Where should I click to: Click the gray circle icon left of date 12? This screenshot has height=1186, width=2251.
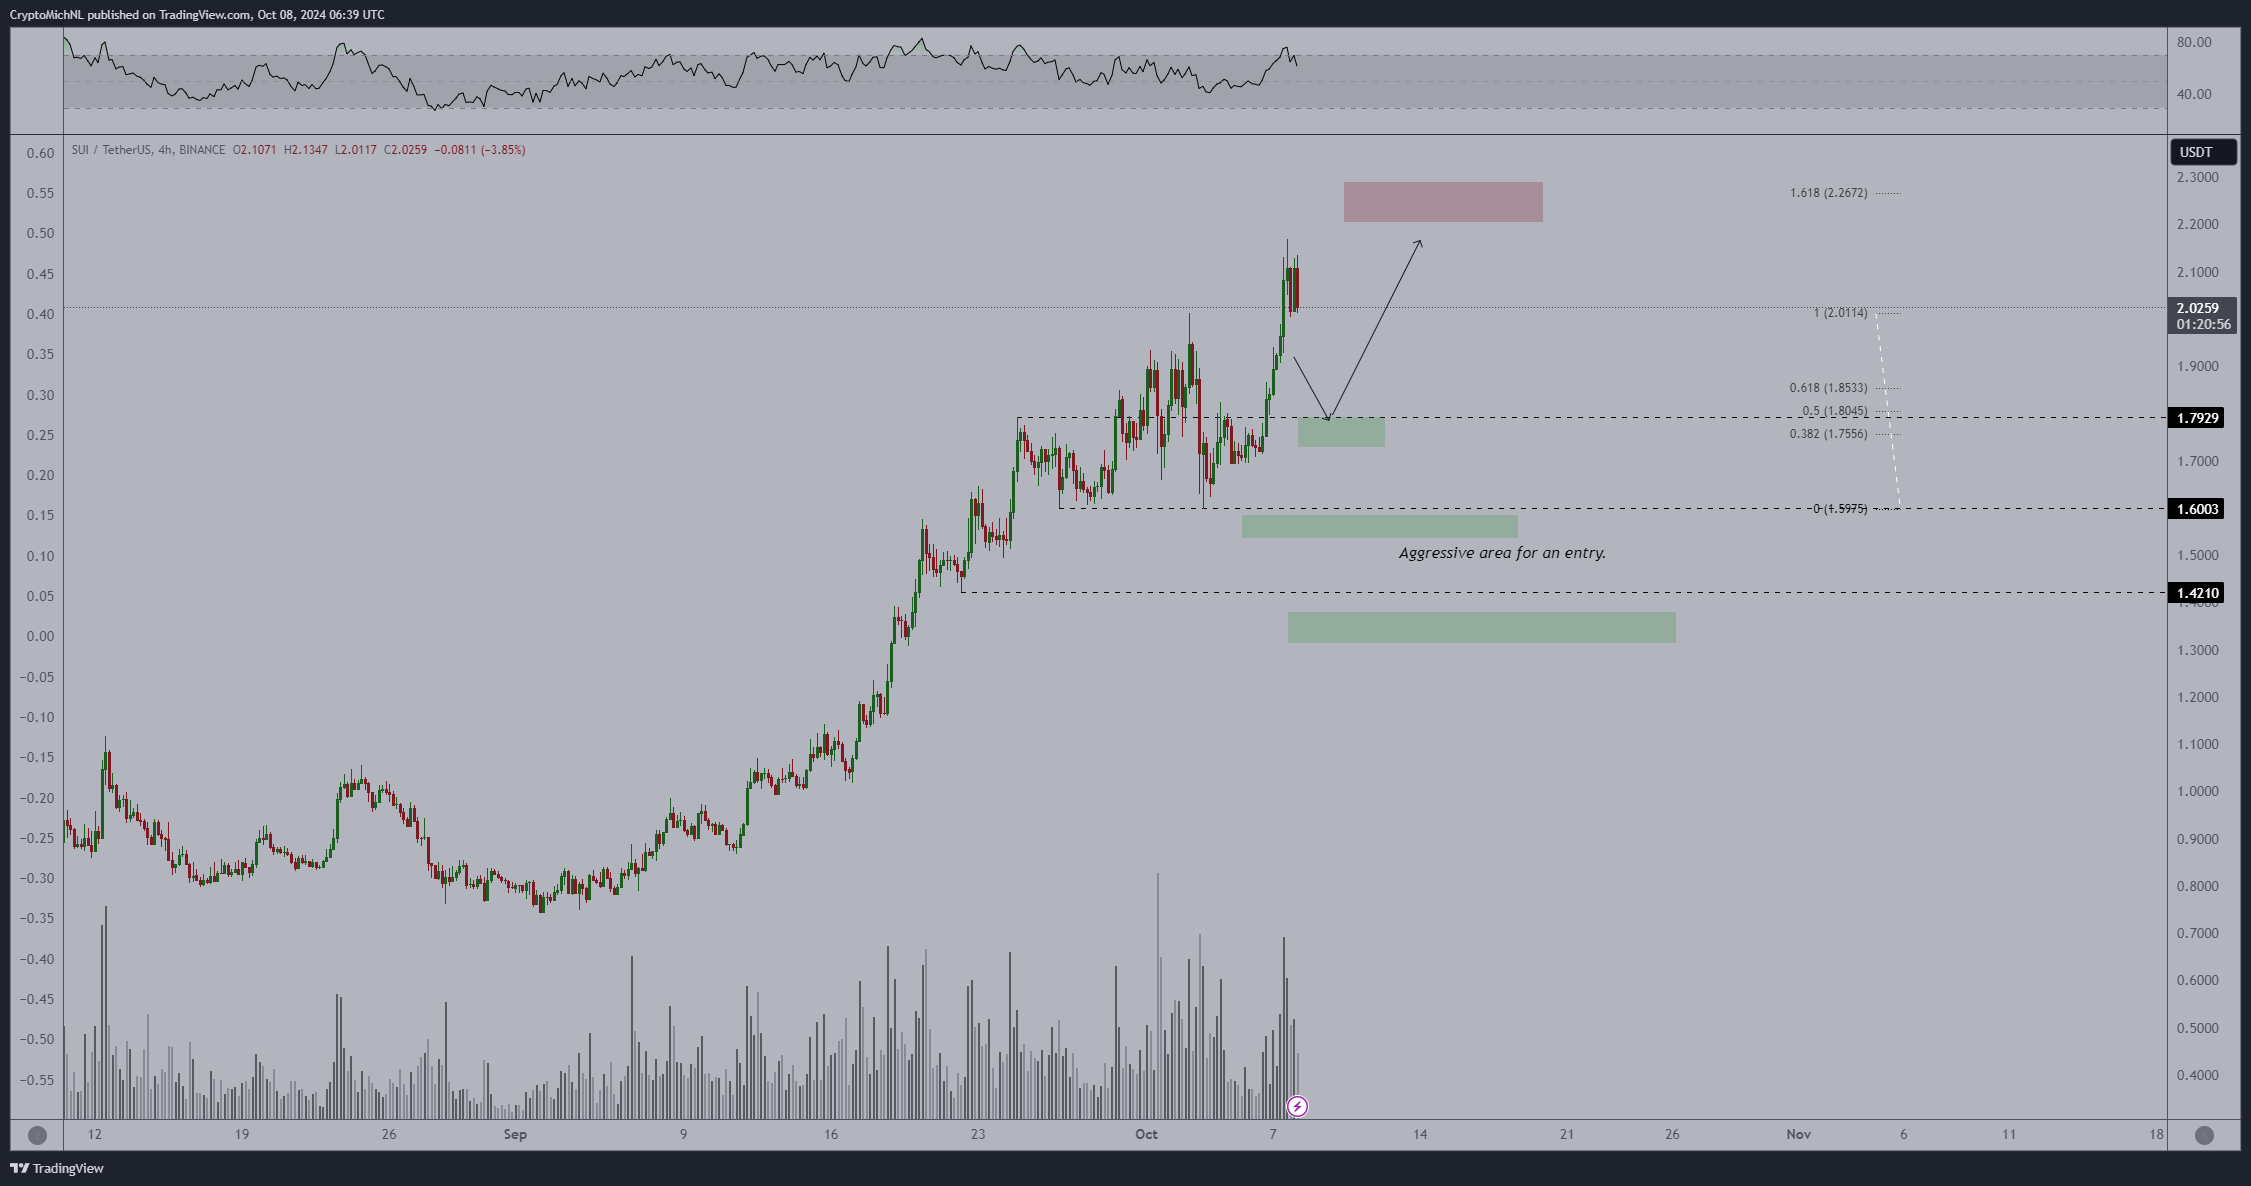(x=37, y=1135)
